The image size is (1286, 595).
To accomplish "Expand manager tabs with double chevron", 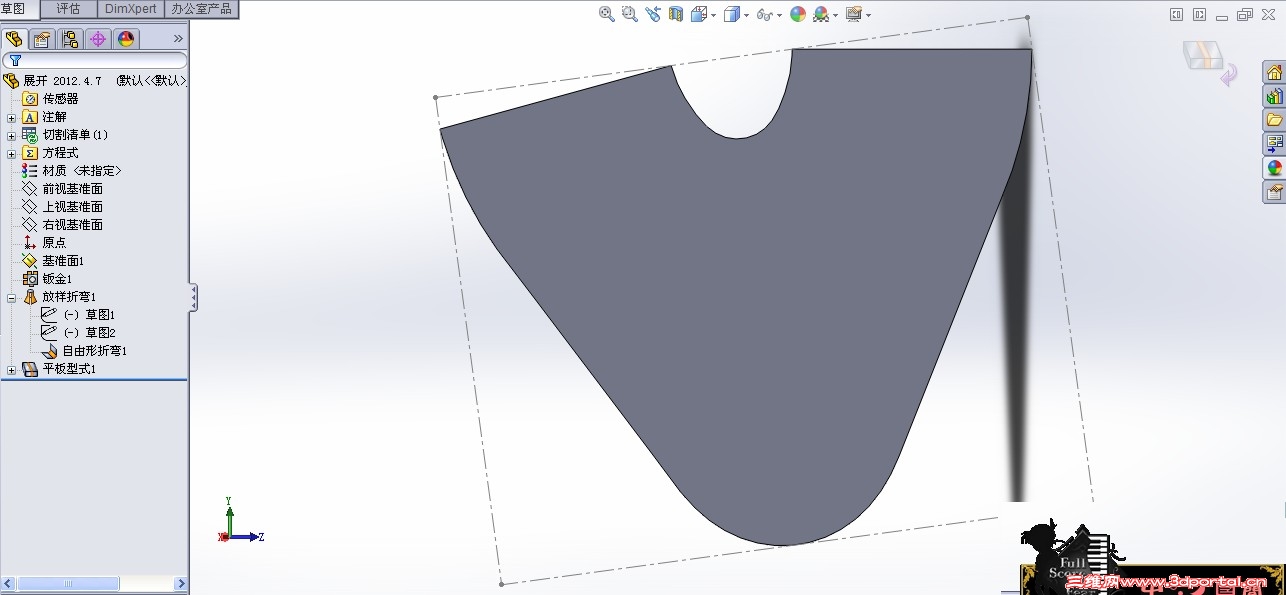I will 178,39.
